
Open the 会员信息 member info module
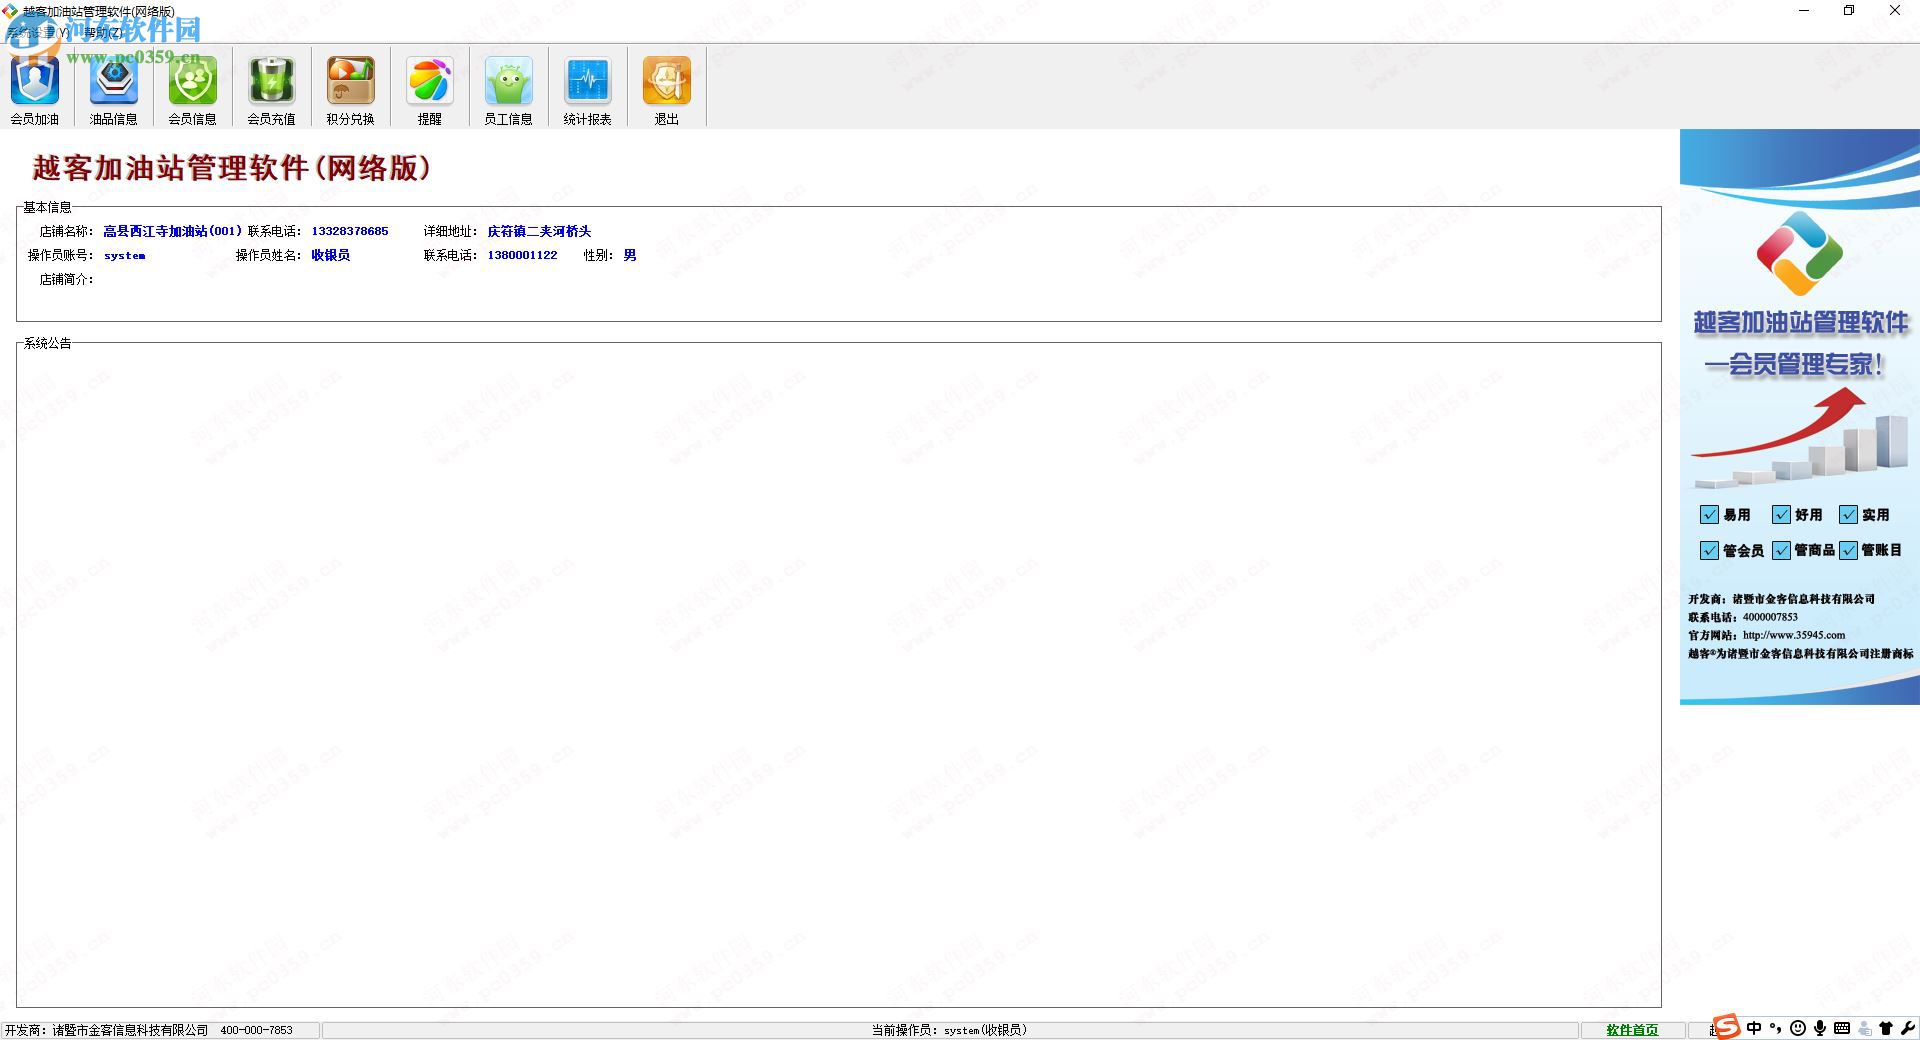pos(193,90)
